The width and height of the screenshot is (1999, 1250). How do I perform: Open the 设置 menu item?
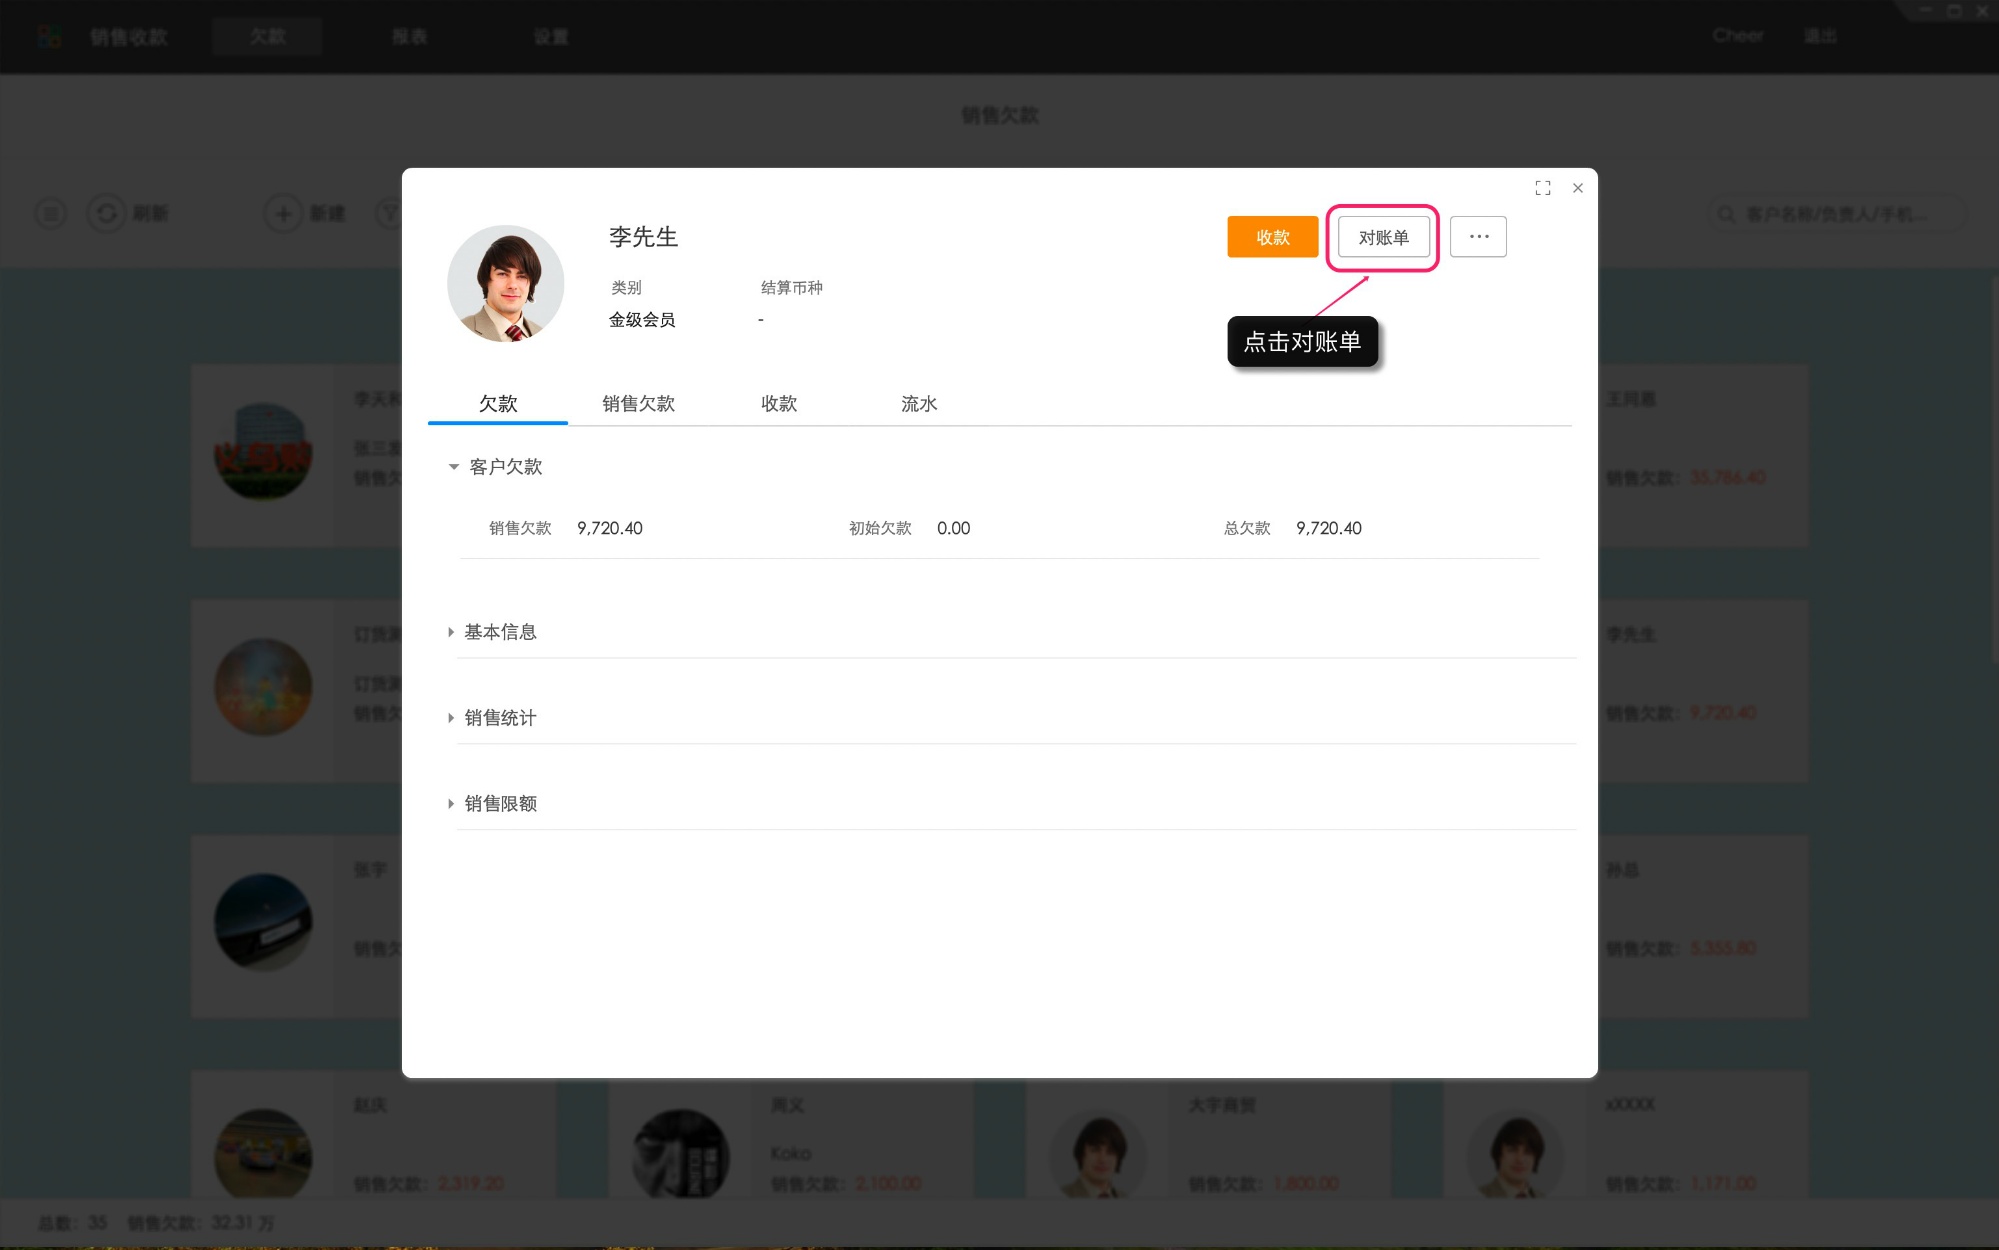tap(551, 36)
